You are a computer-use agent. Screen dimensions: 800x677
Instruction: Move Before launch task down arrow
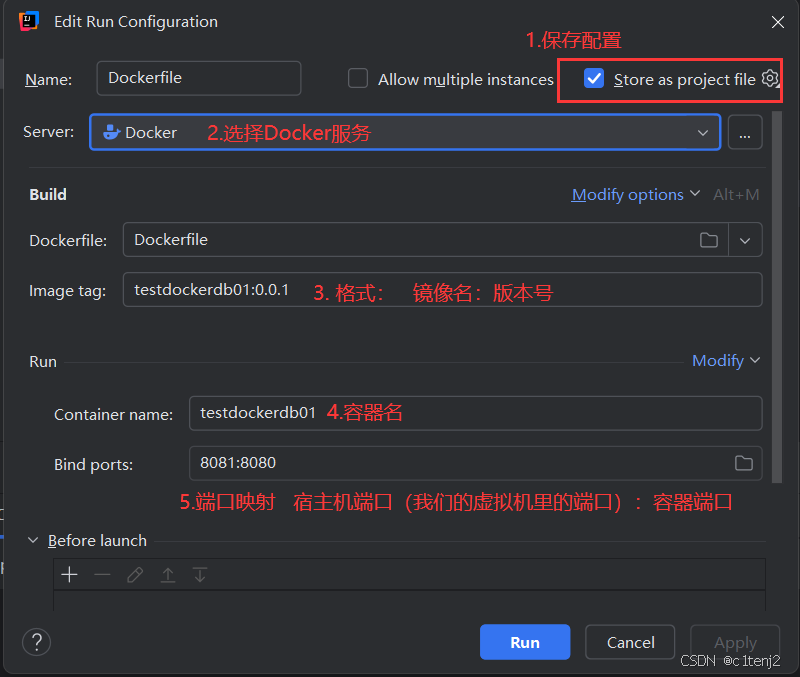coord(200,575)
